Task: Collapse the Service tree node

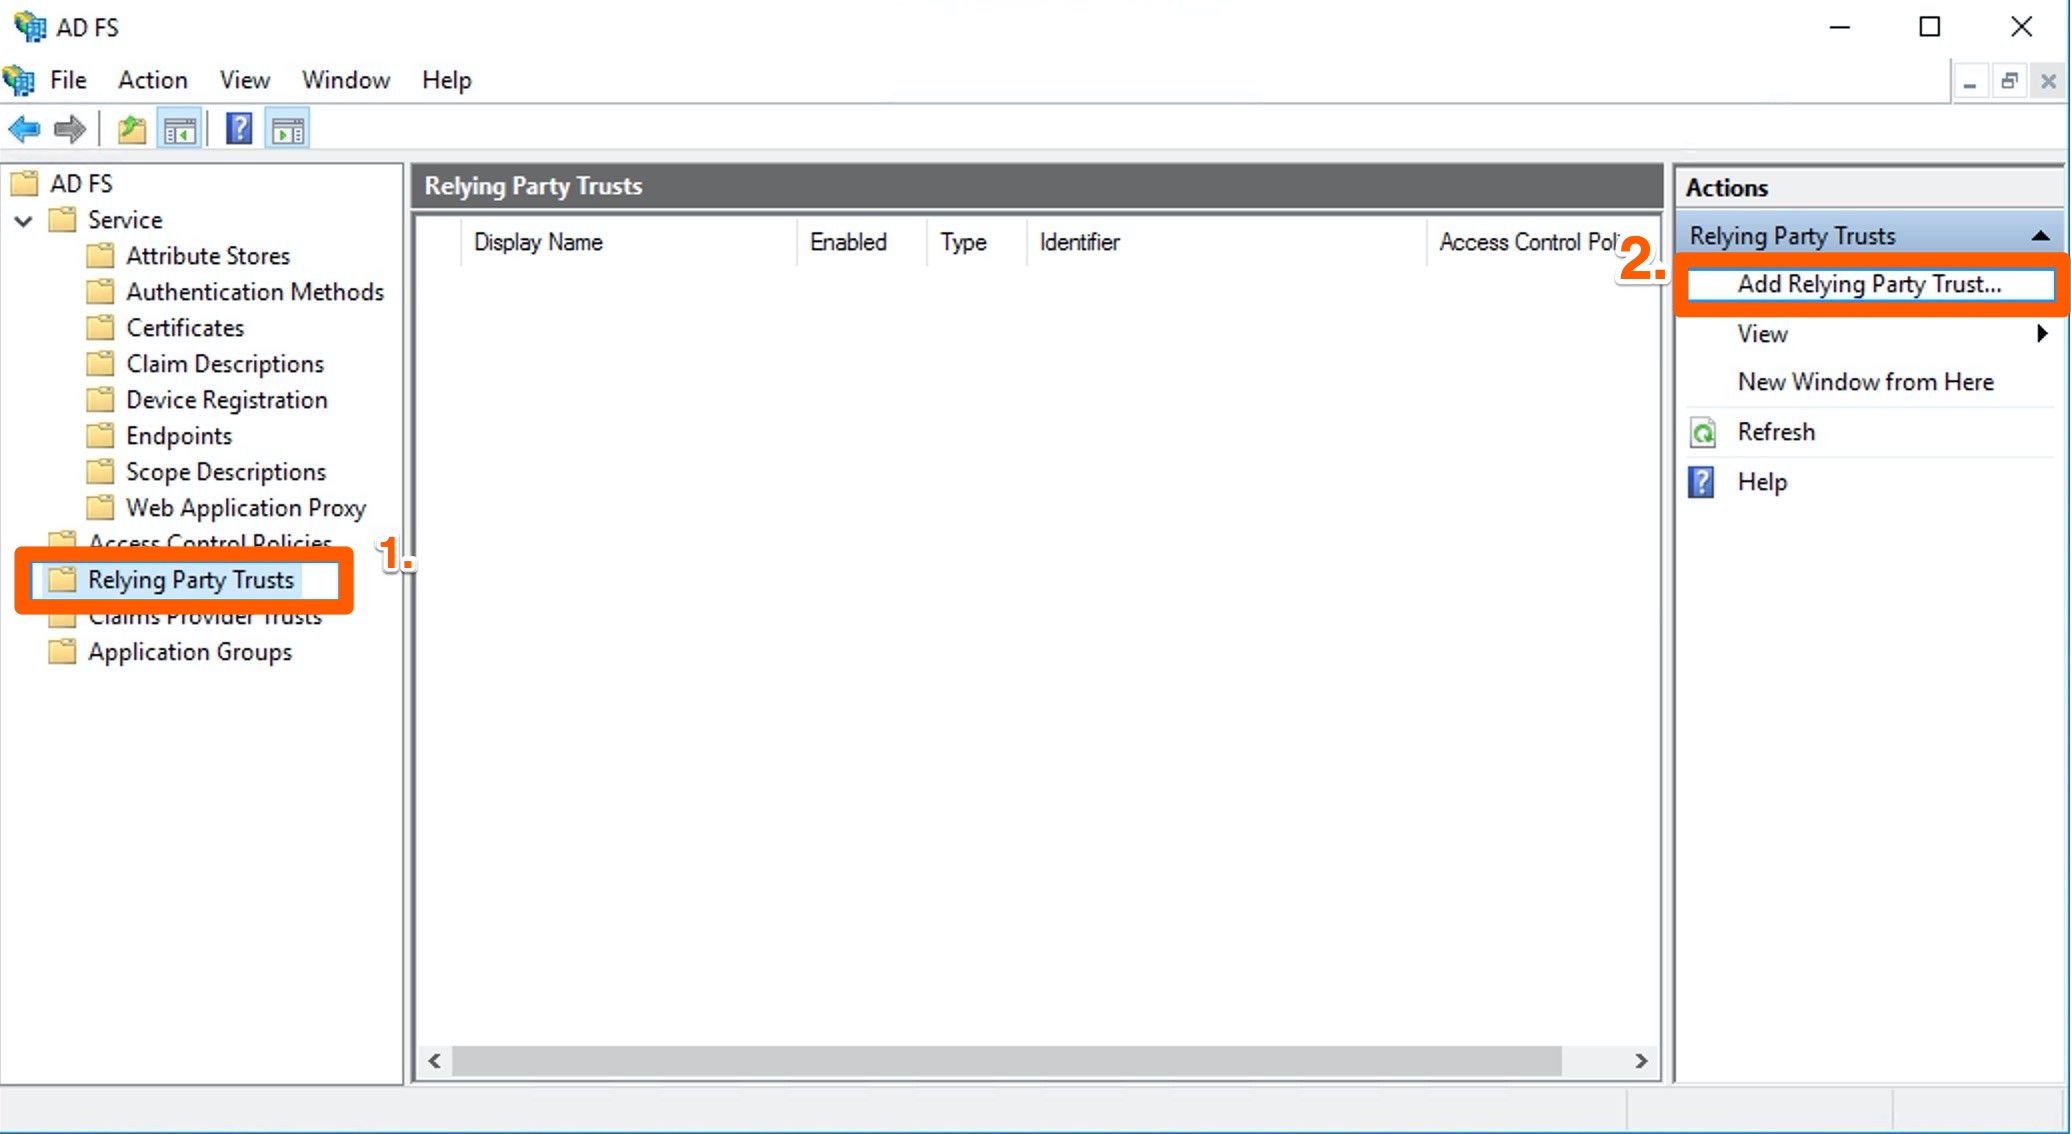Action: (x=24, y=220)
